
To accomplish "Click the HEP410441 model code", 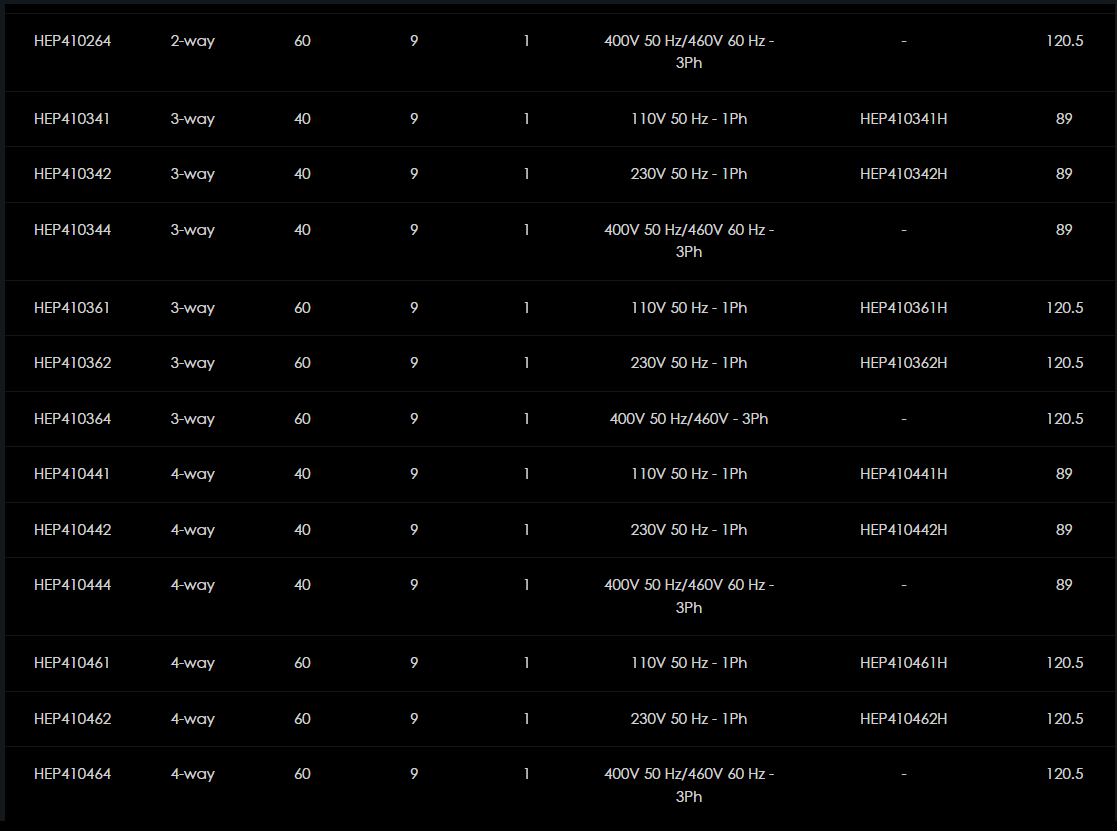I will click(72, 474).
